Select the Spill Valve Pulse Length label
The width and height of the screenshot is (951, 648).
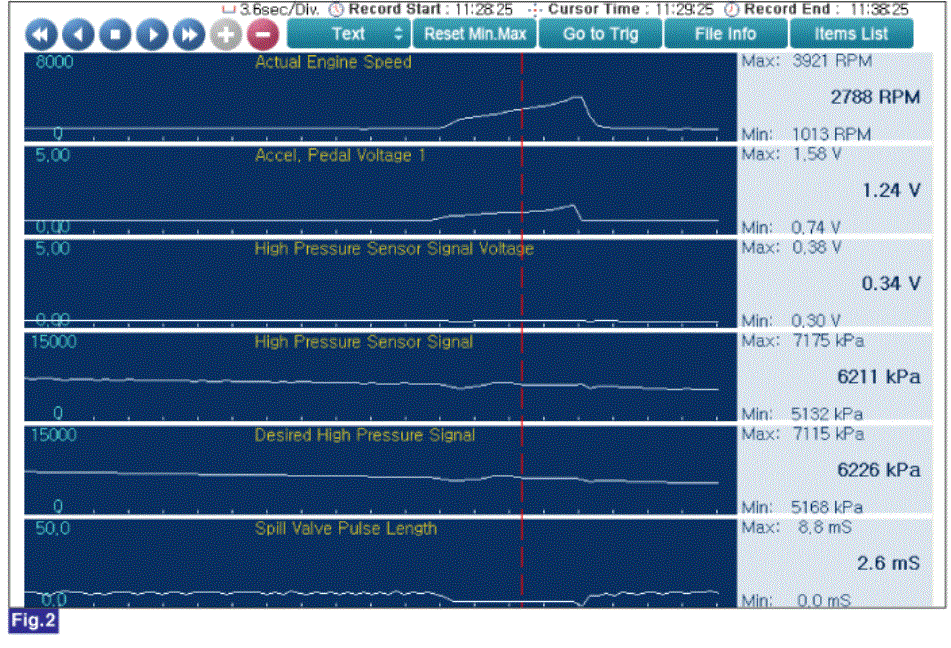pyautogui.click(x=346, y=528)
